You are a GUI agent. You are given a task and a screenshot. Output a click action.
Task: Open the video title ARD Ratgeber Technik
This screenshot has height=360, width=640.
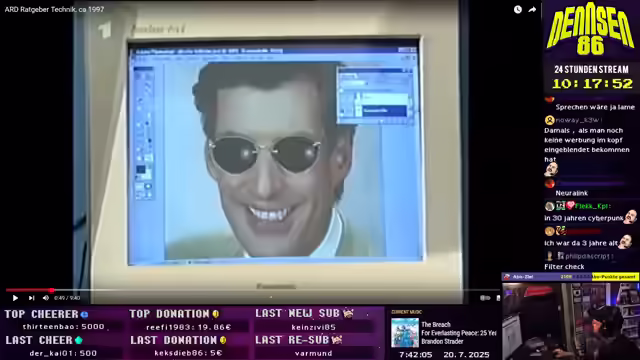click(54, 9)
